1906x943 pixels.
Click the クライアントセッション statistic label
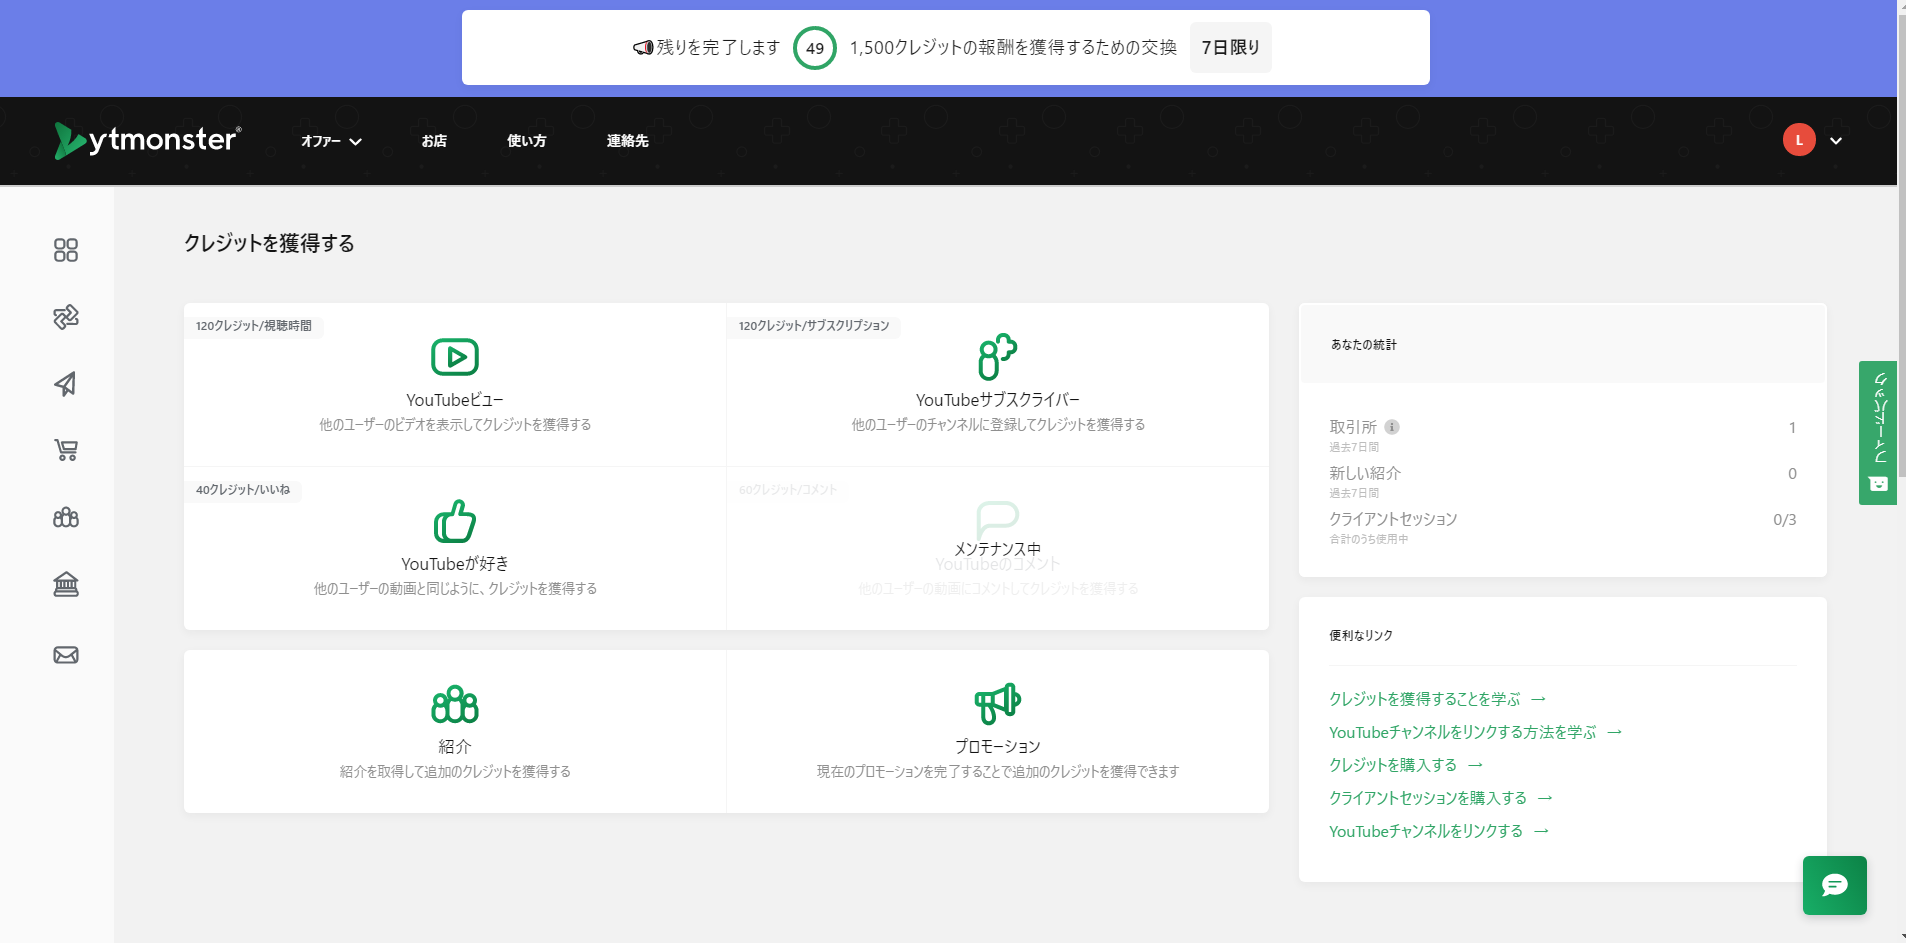click(x=1393, y=519)
